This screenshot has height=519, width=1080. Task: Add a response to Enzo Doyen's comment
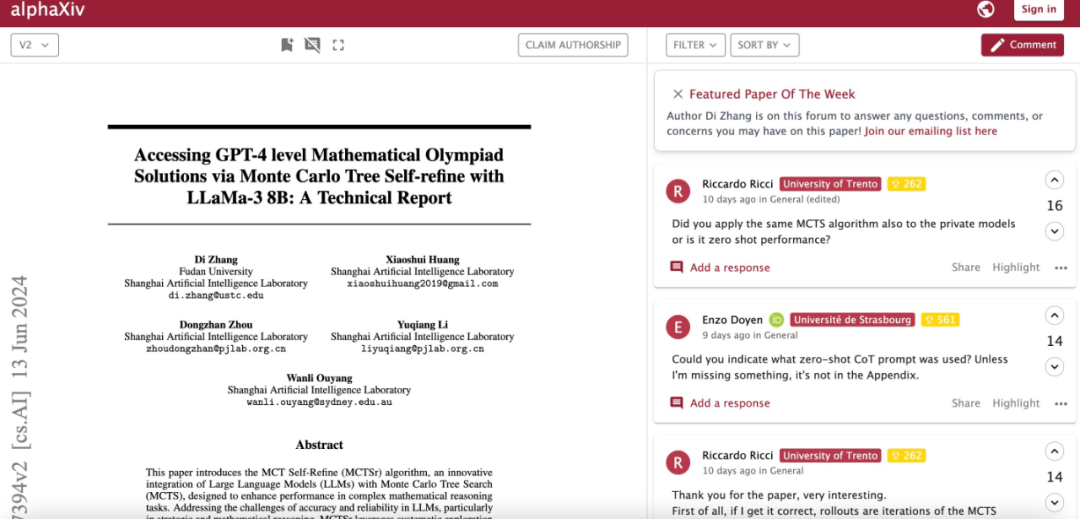[x=729, y=403]
